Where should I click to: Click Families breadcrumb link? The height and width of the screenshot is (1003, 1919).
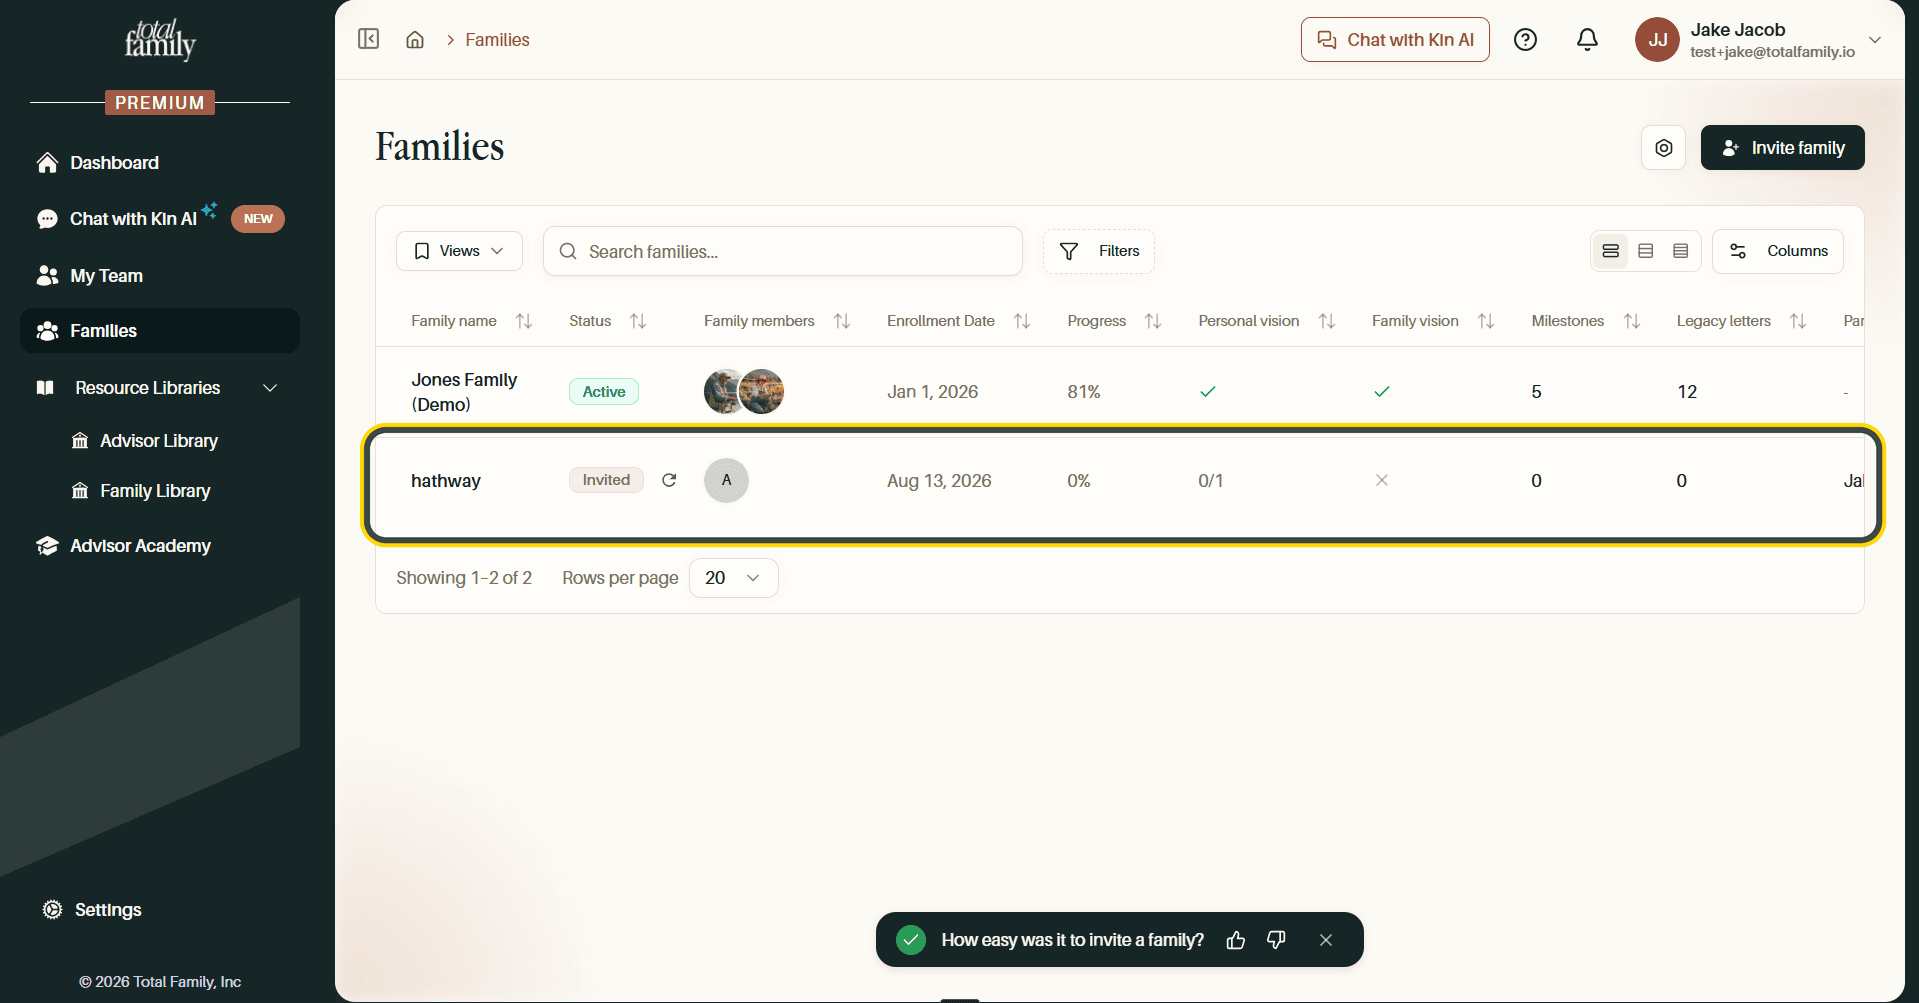[497, 40]
